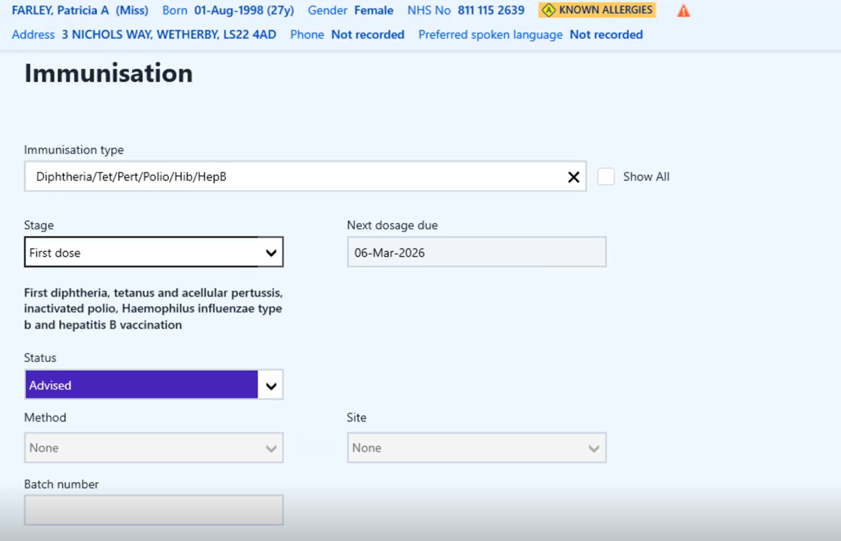
Task: Click the Next dosage due date field
Action: [x=476, y=252]
